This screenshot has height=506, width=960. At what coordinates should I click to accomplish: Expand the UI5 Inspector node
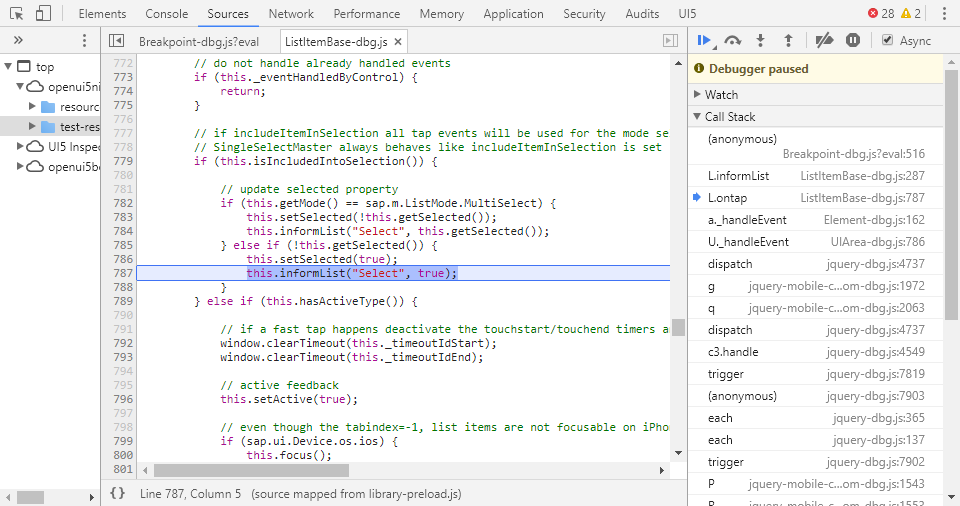20,146
